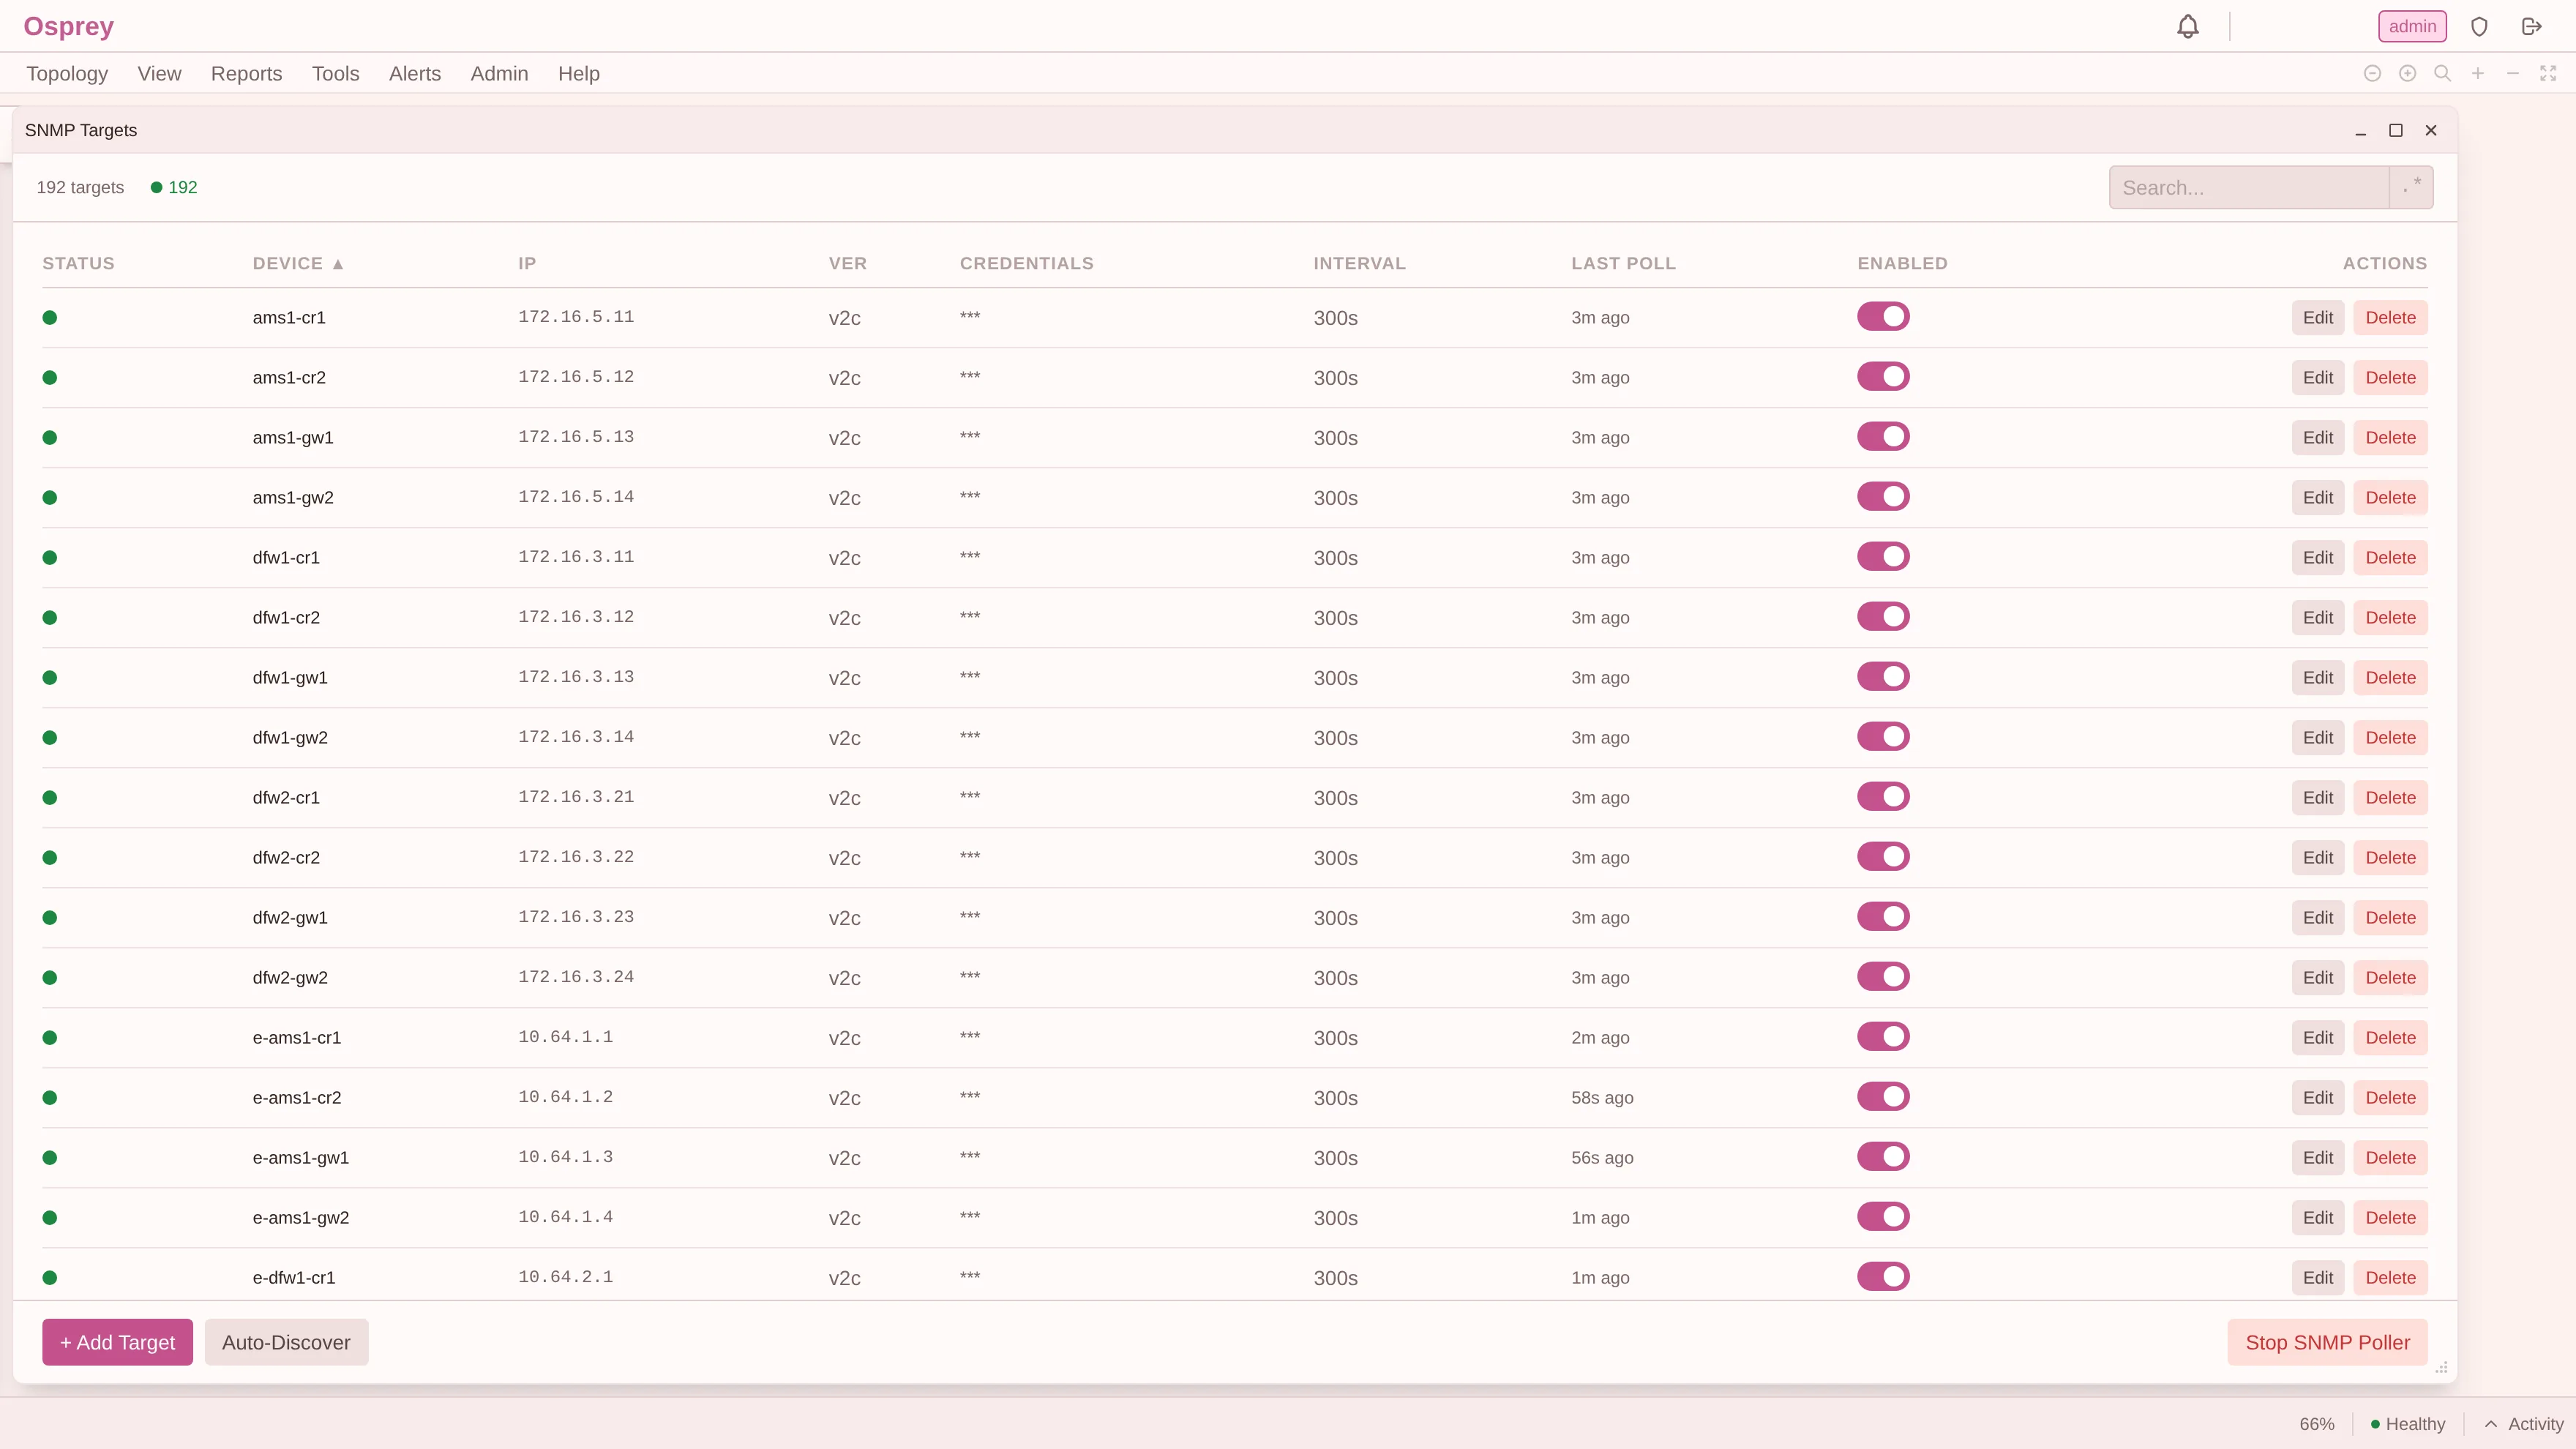Click the INTERVAL column header

1359,264
